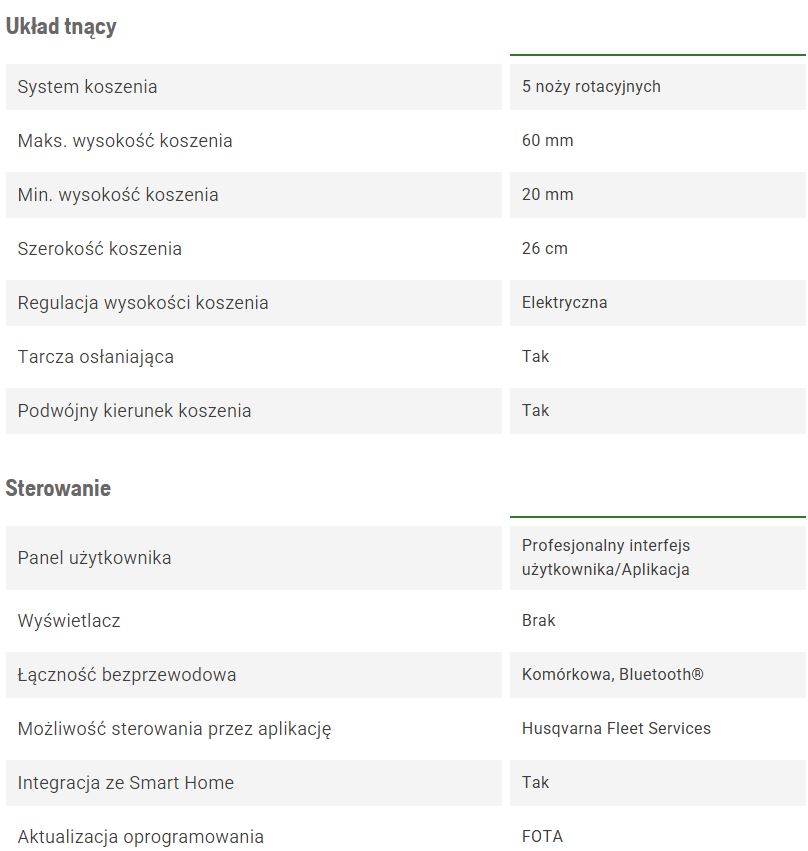Select the "Panel użytkownika" row label
This screenshot has height=851, width=808.
point(95,558)
